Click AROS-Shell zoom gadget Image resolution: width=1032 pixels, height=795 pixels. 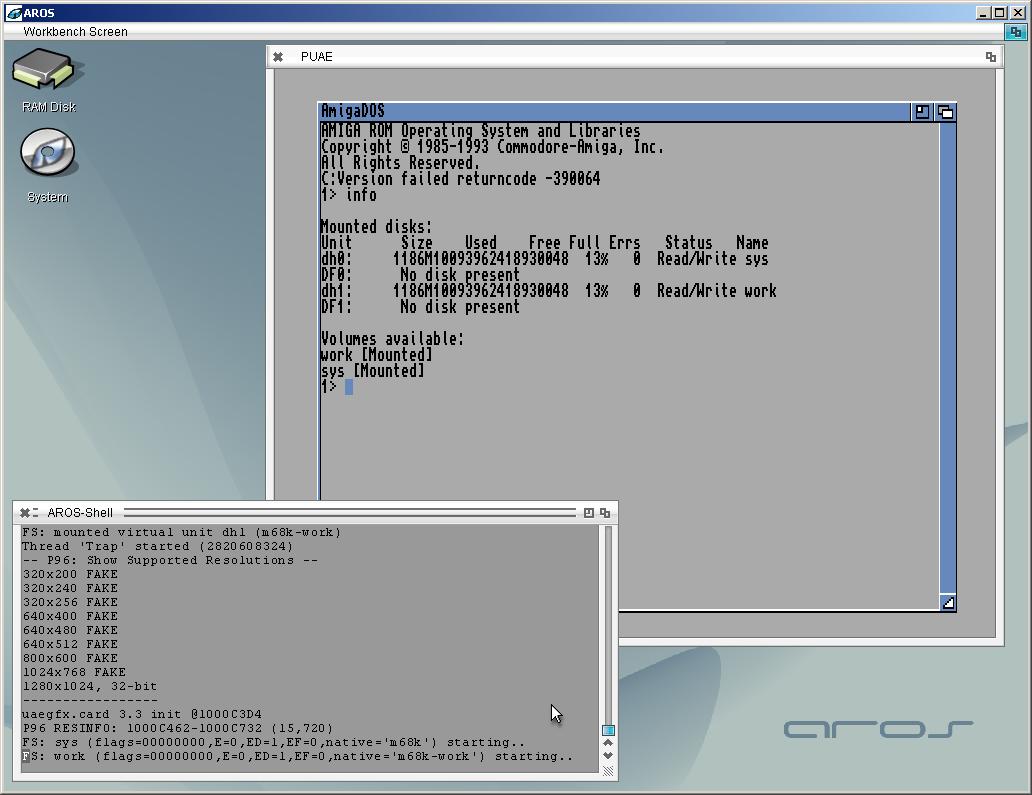point(588,513)
